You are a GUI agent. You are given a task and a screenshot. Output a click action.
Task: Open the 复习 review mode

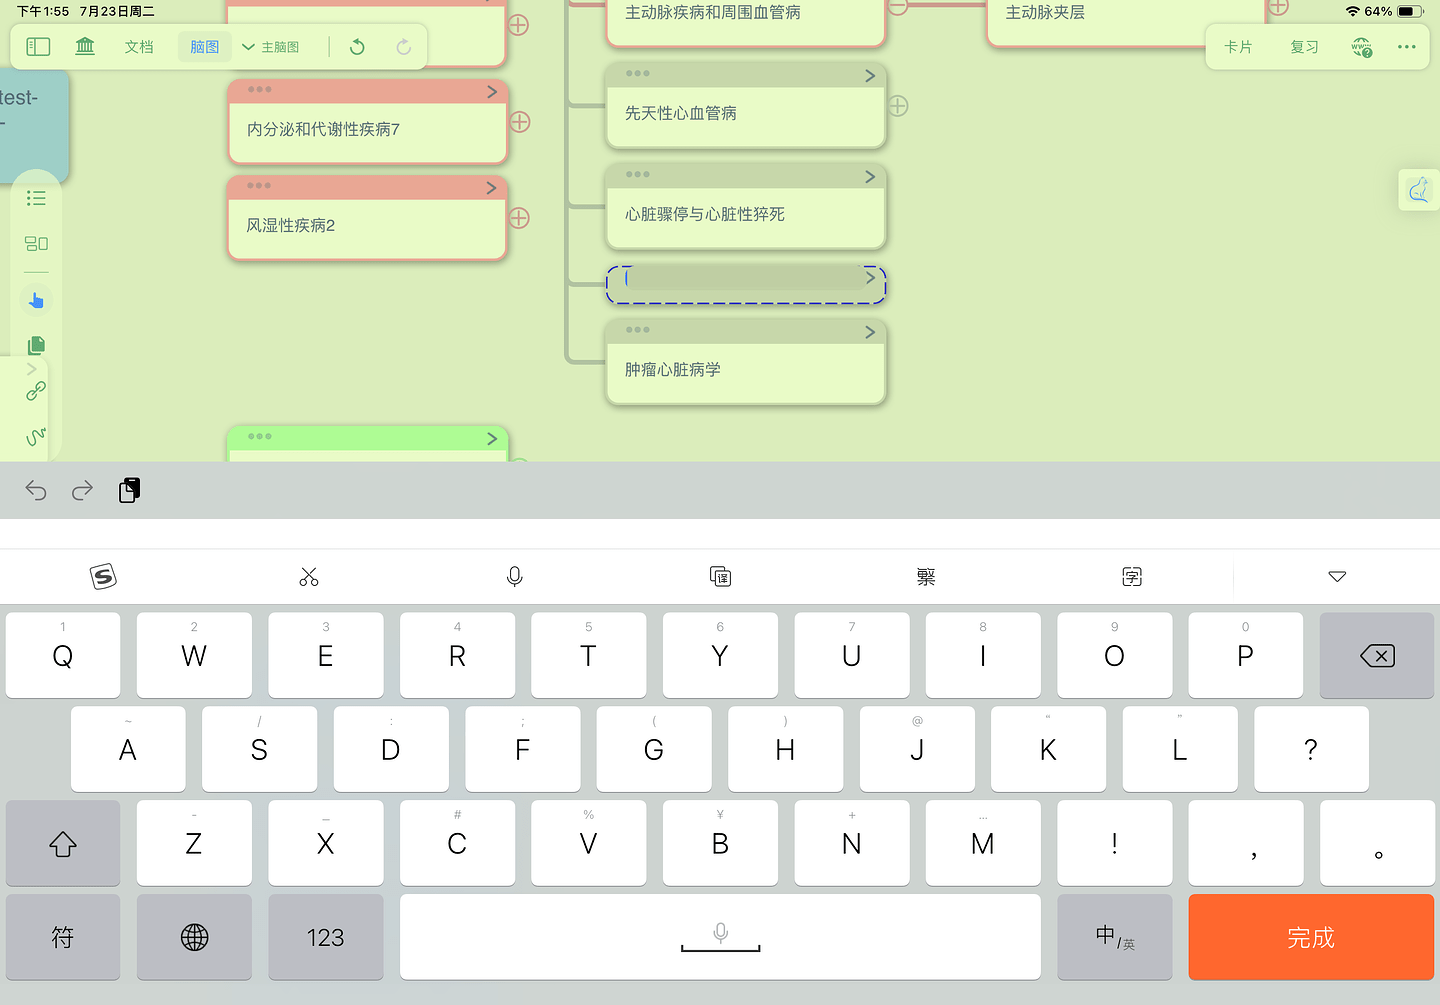[1304, 47]
